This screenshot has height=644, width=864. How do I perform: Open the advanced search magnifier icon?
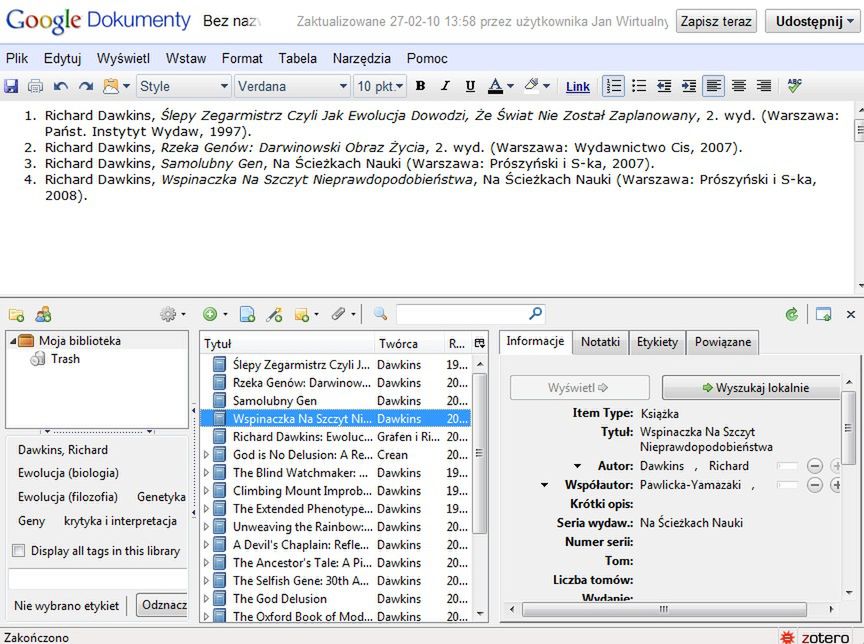[380, 314]
